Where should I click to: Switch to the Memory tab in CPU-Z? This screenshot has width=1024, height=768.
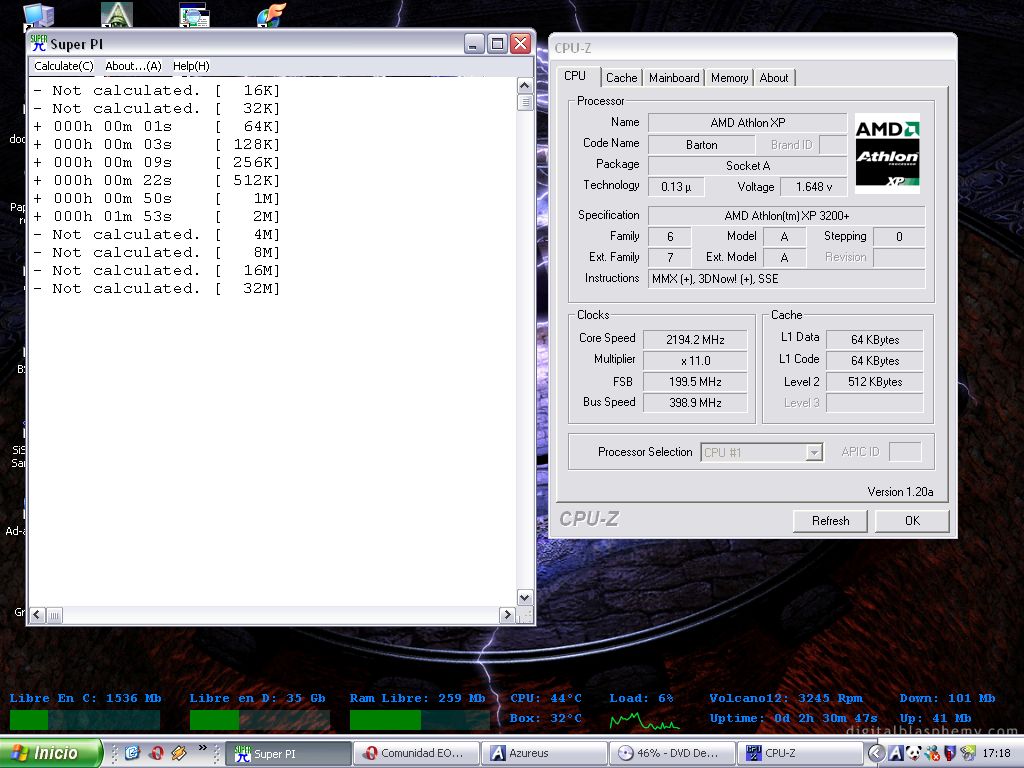(729, 78)
